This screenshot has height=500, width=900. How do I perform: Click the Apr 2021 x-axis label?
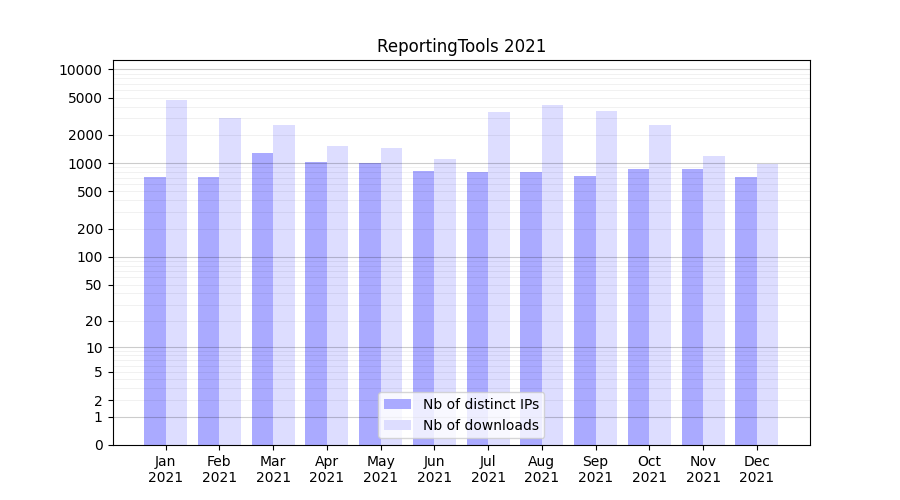tap(327, 469)
